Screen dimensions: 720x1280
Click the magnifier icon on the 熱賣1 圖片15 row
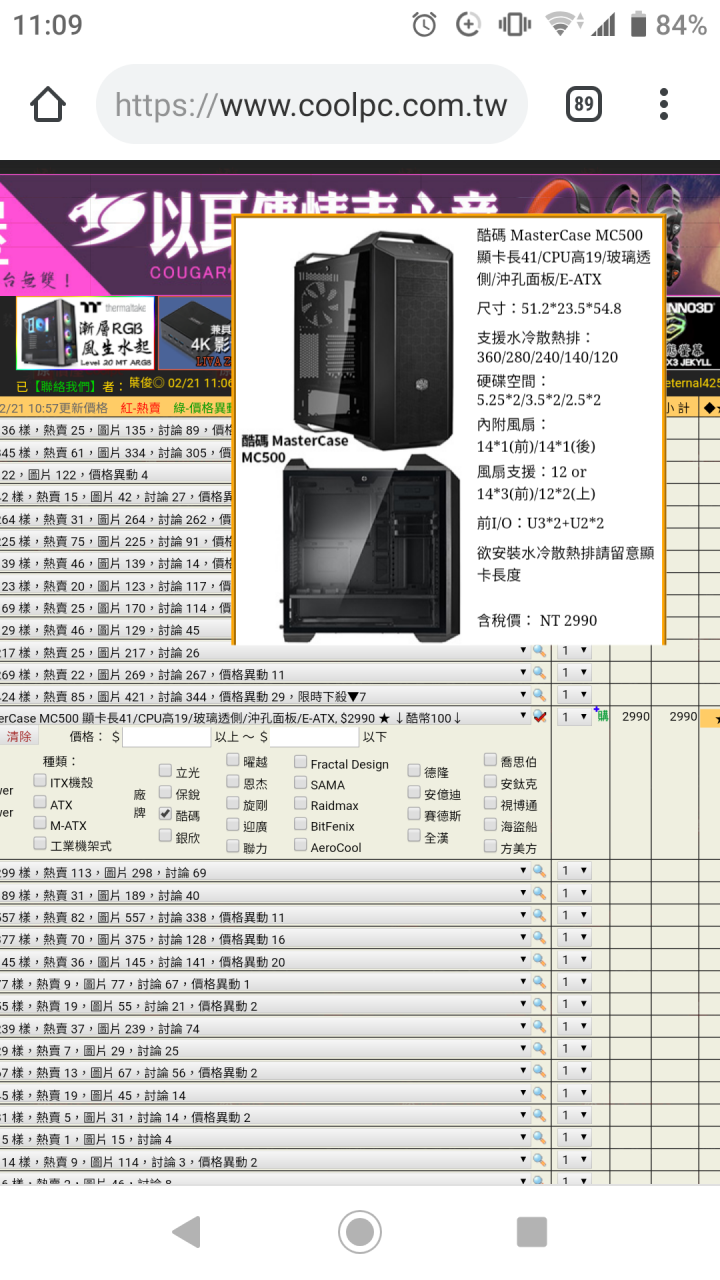(x=539, y=1138)
